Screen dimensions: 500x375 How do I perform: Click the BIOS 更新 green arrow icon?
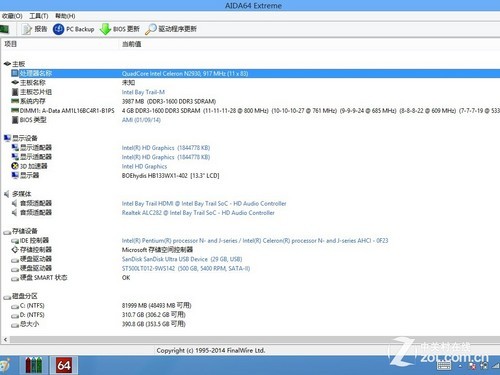[105, 29]
